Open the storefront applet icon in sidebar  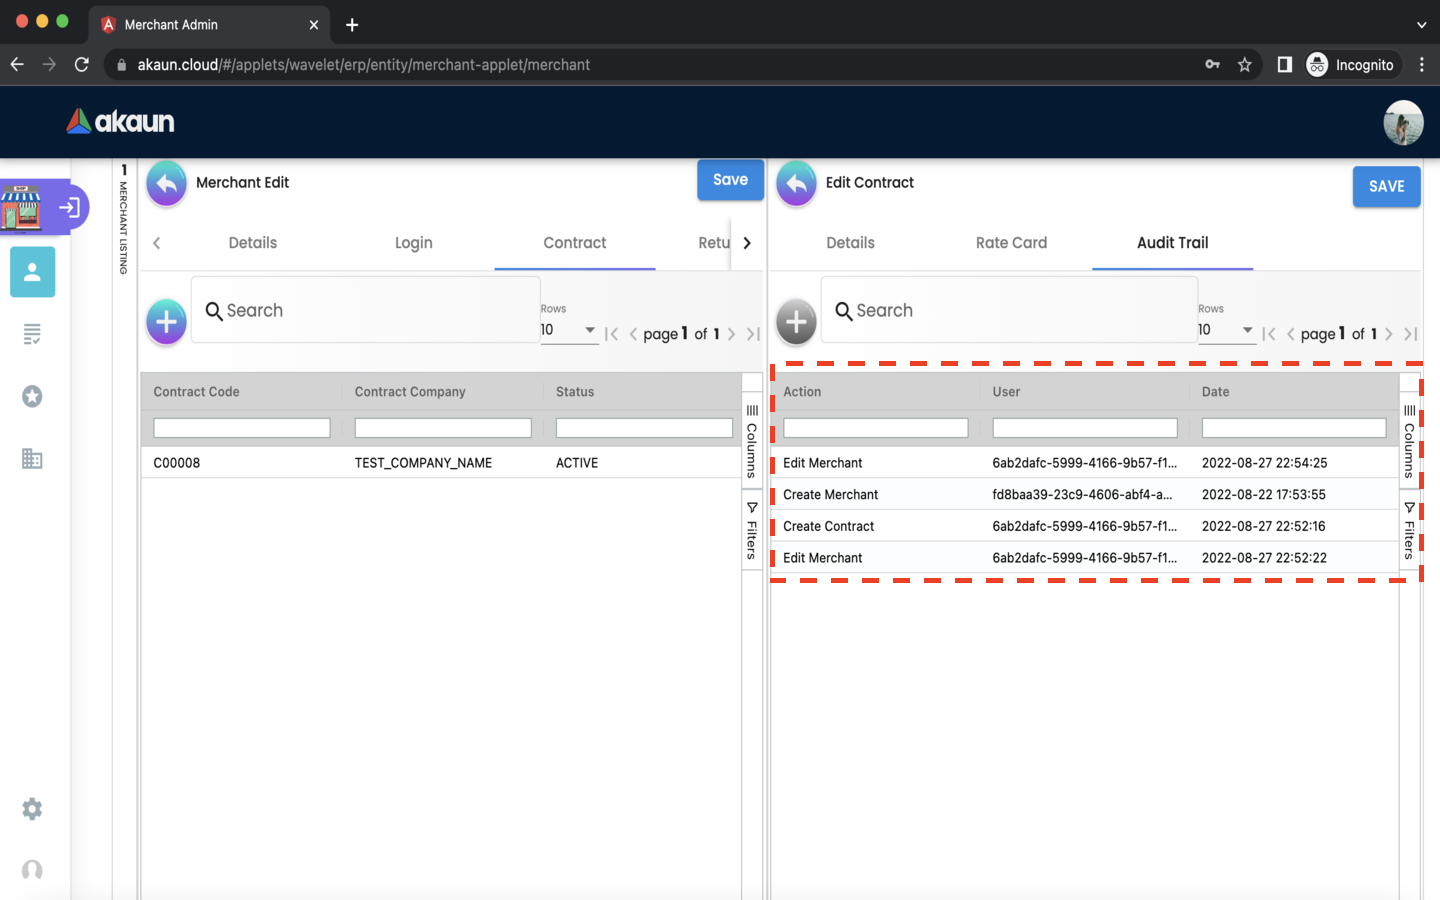(x=22, y=207)
